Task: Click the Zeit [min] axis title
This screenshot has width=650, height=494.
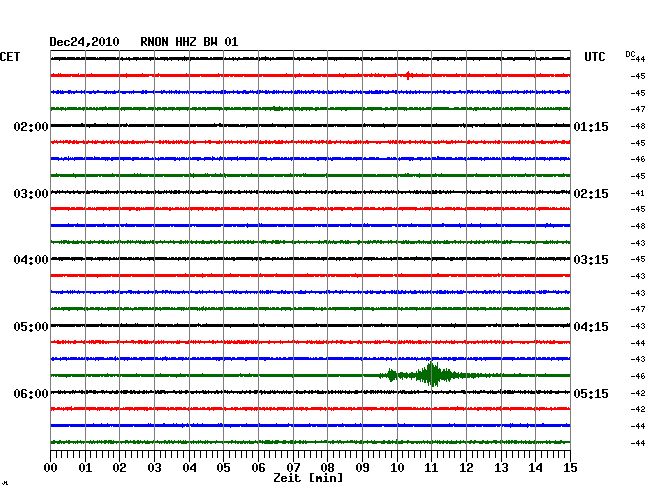Action: click(308, 478)
